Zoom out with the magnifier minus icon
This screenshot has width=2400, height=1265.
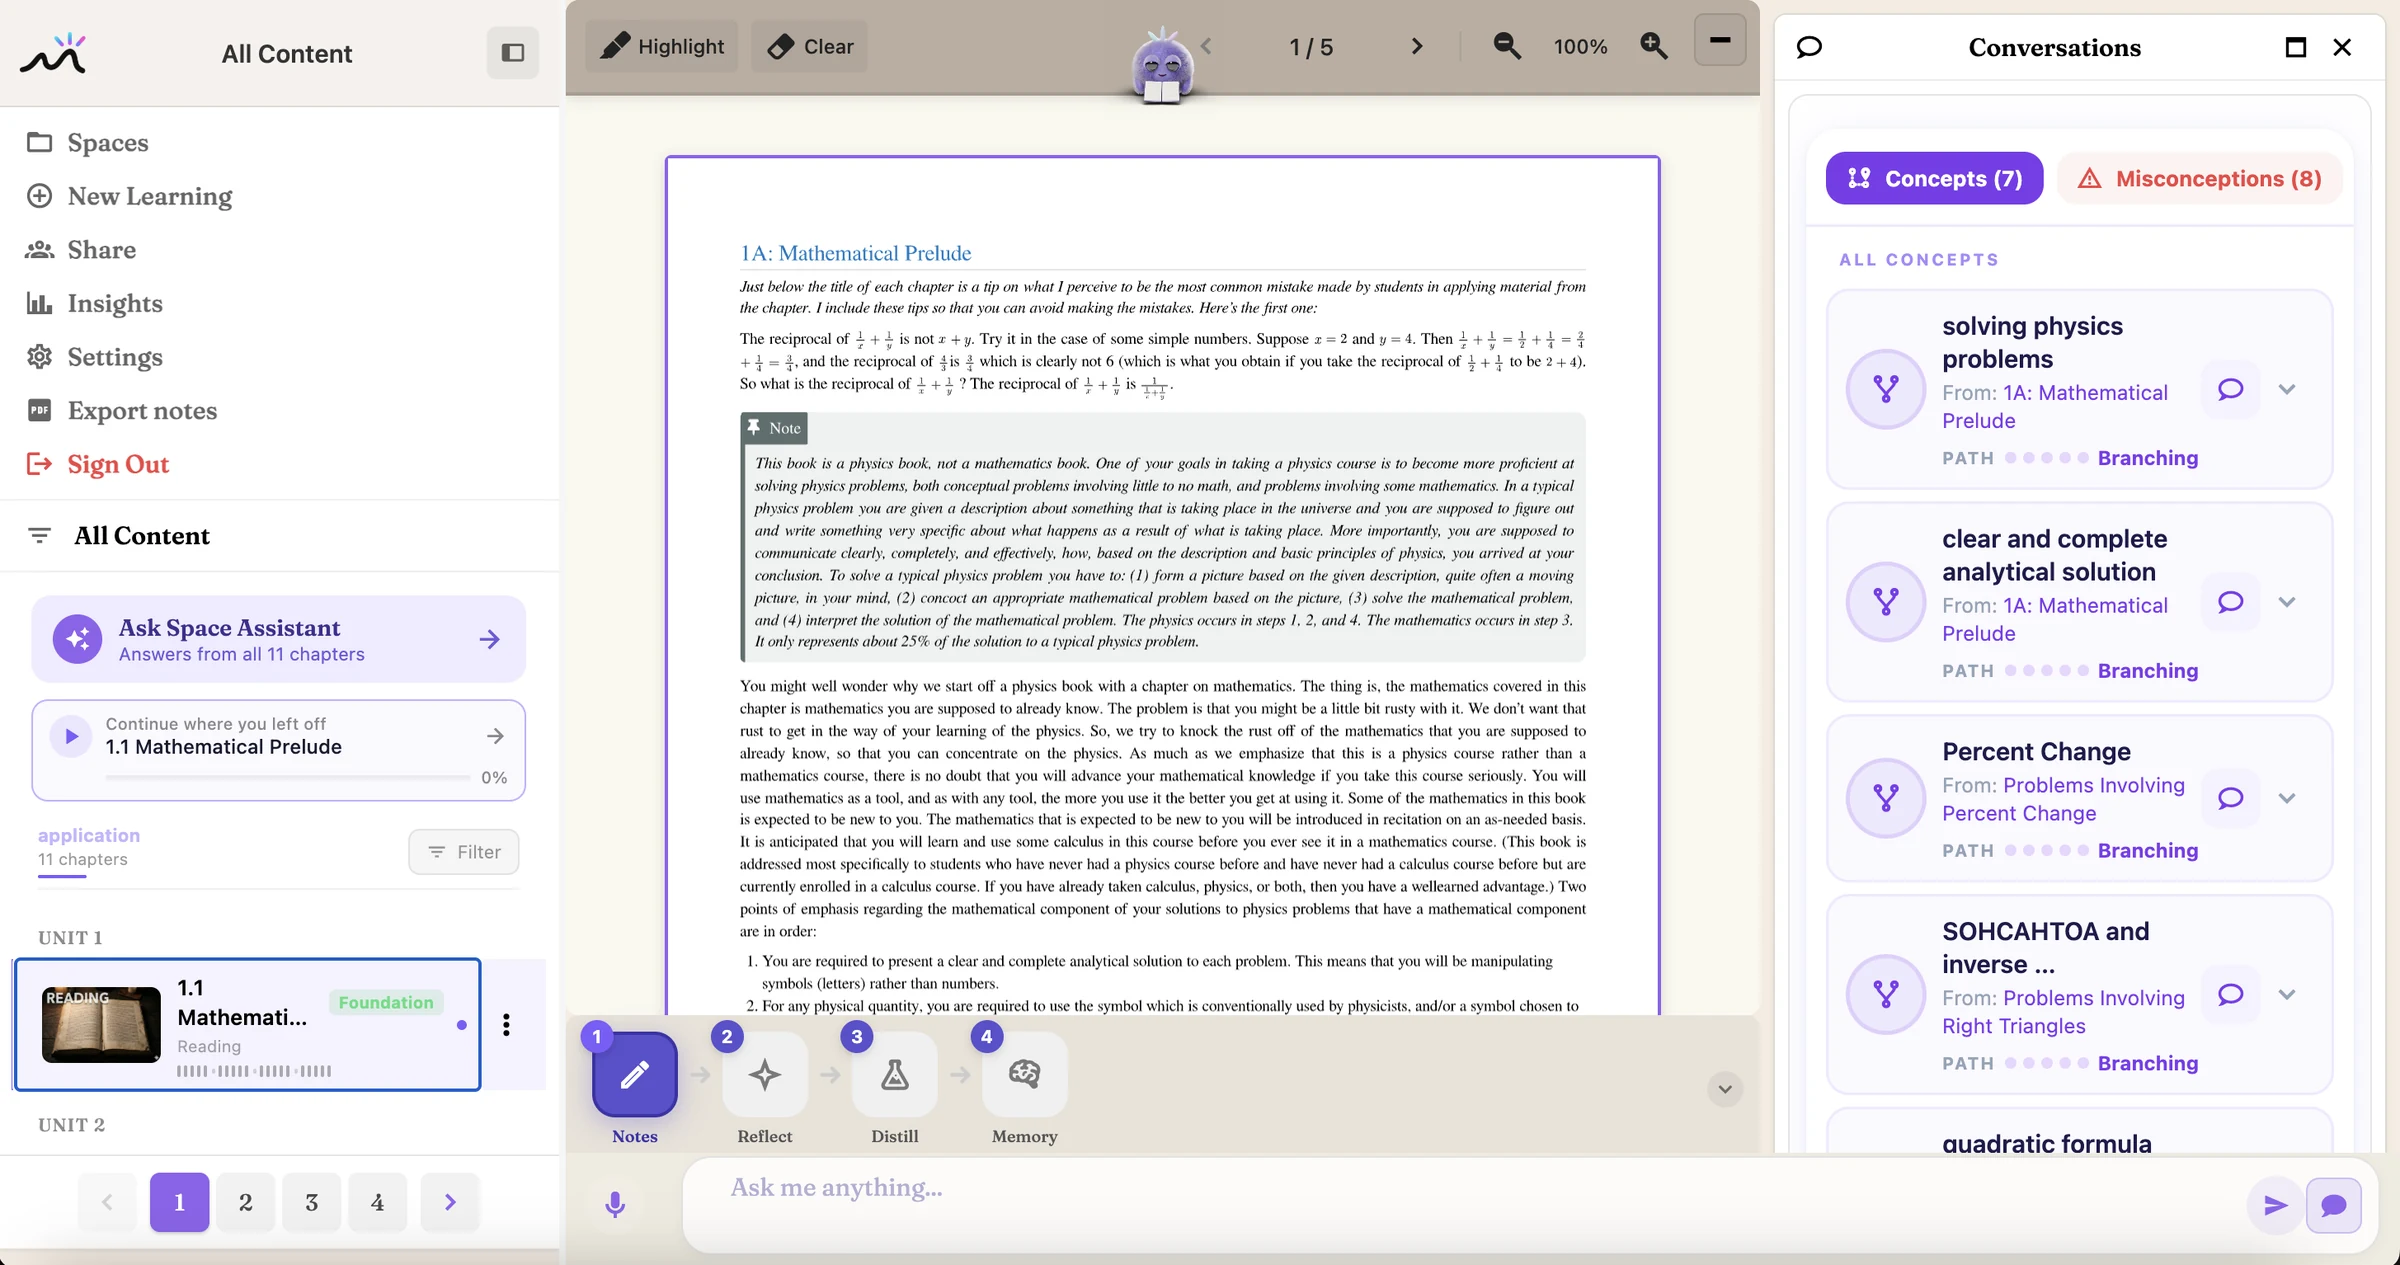pos(1507,46)
